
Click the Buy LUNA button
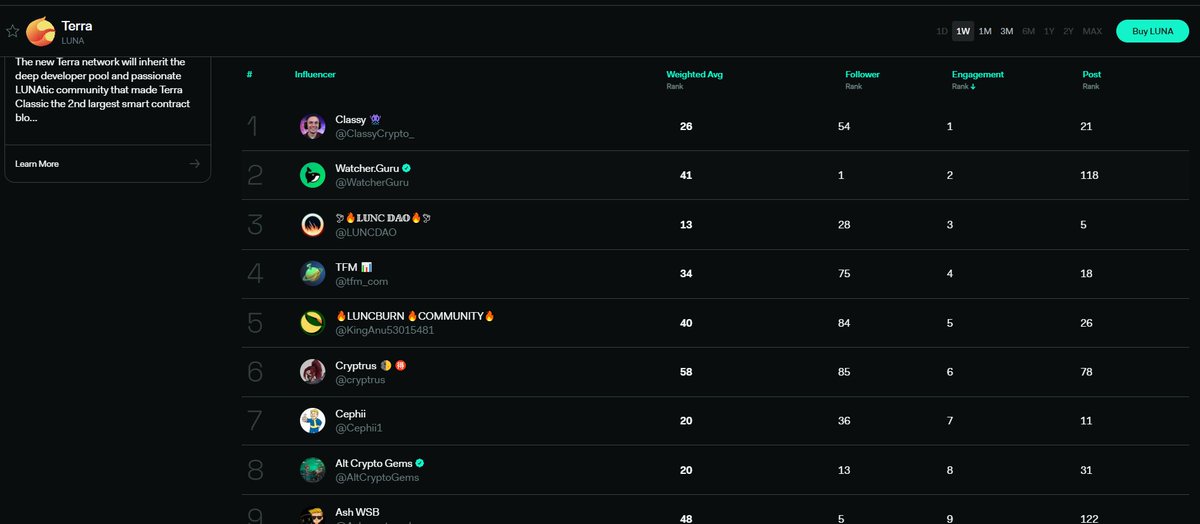(x=1153, y=31)
